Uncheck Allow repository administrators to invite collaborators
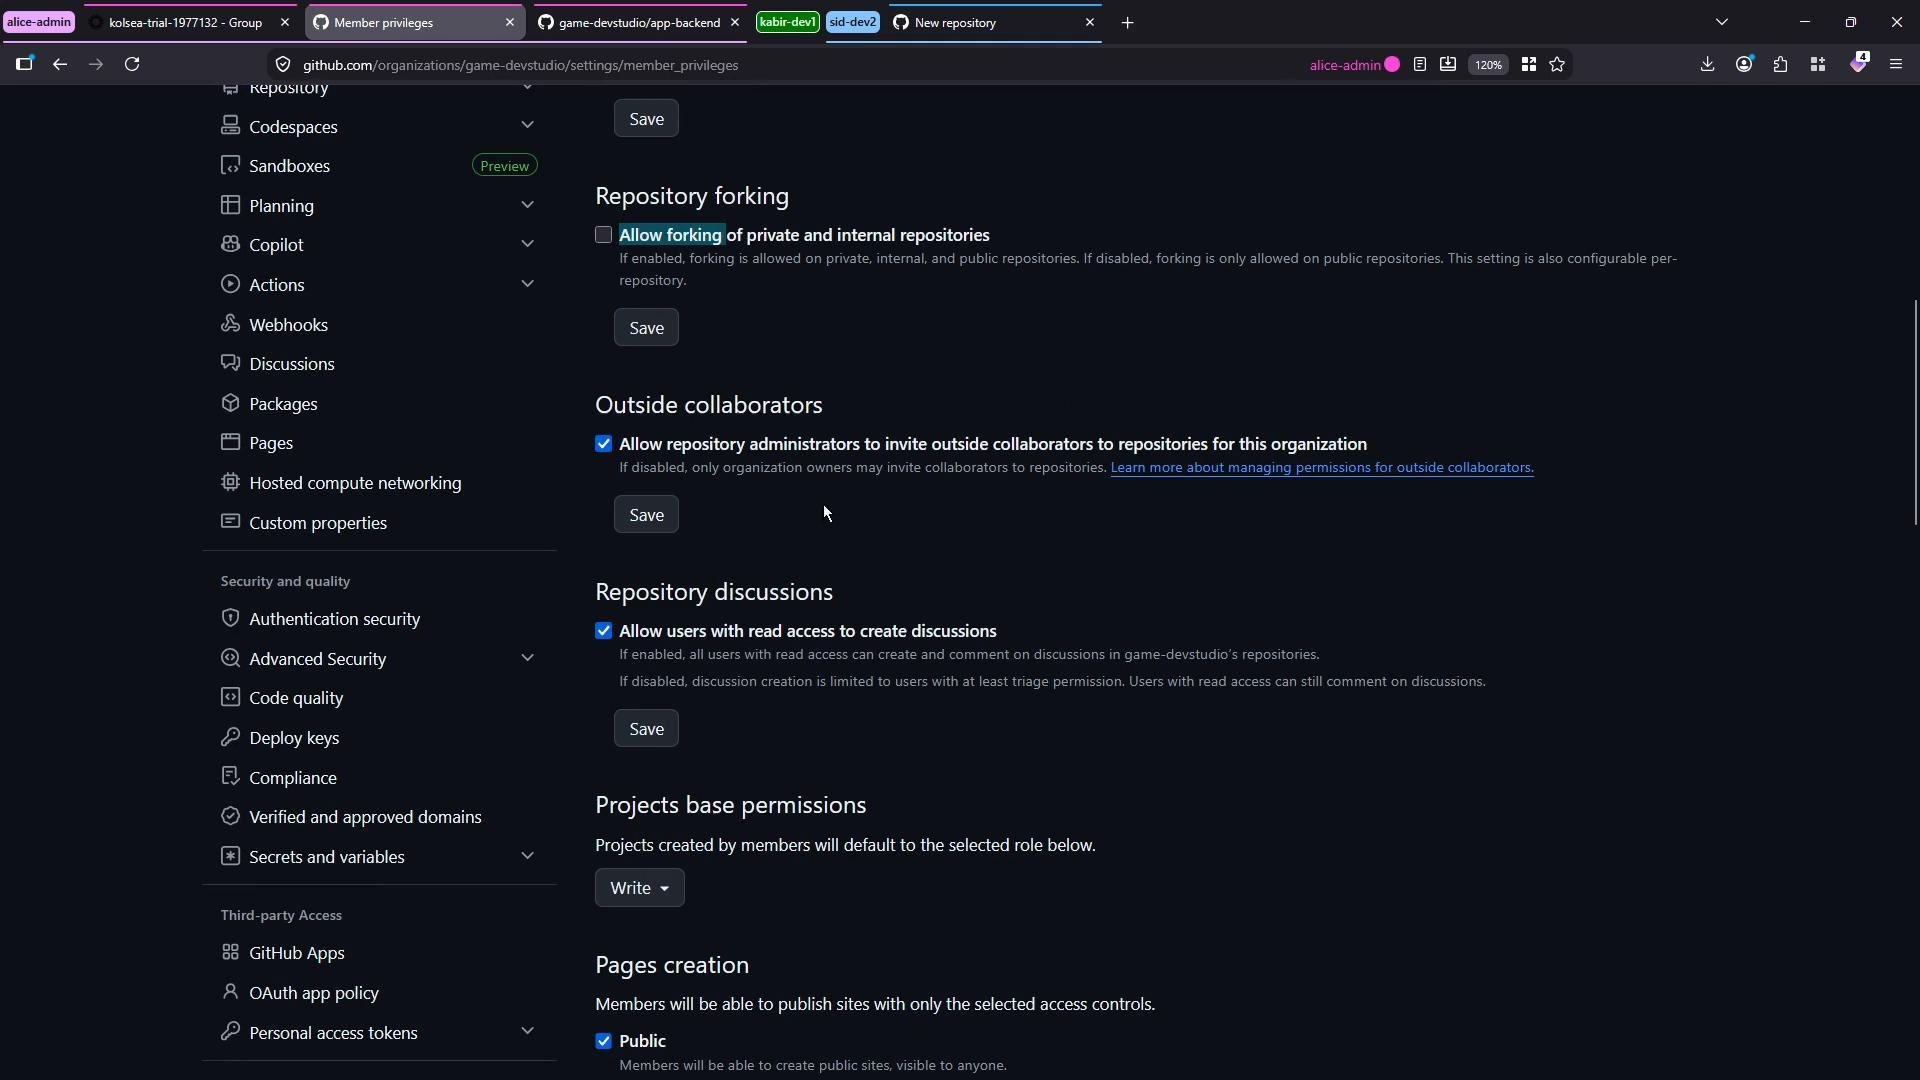Screen dimensions: 1920x1080 pyautogui.click(x=603, y=444)
